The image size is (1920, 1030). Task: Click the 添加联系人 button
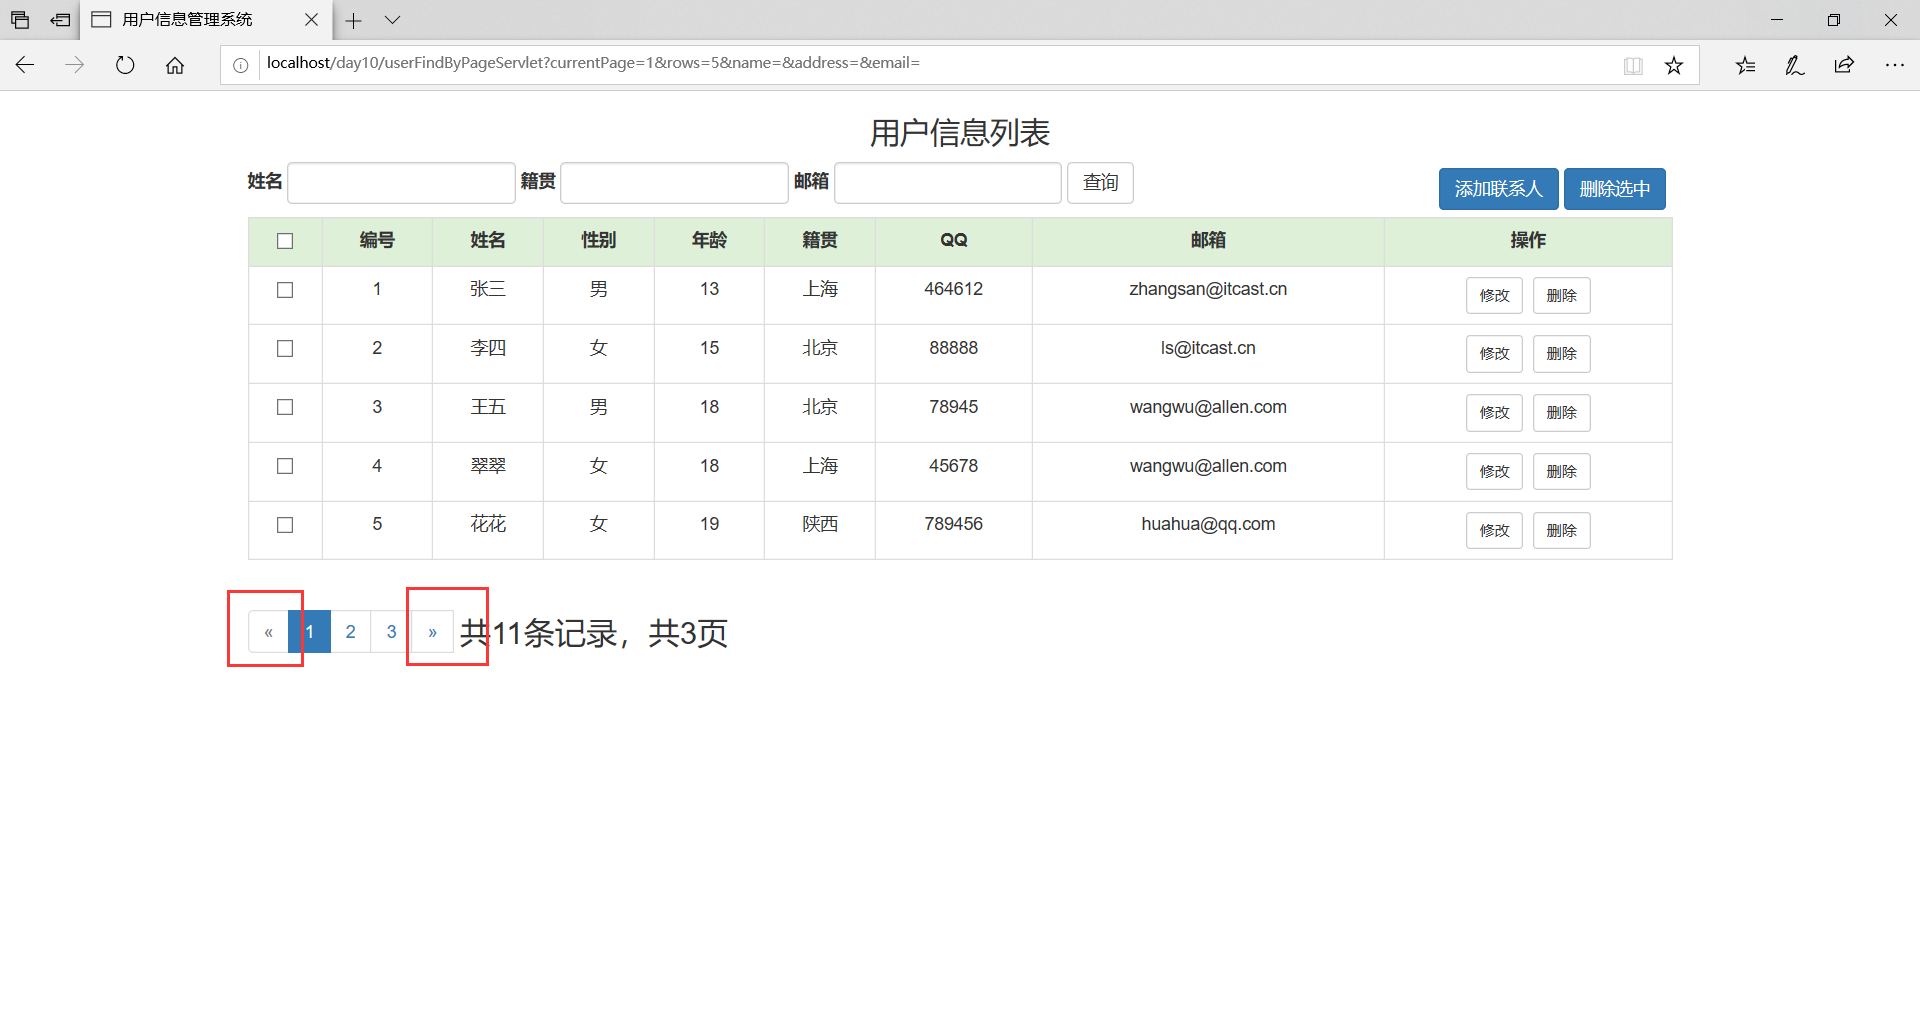tap(1498, 189)
